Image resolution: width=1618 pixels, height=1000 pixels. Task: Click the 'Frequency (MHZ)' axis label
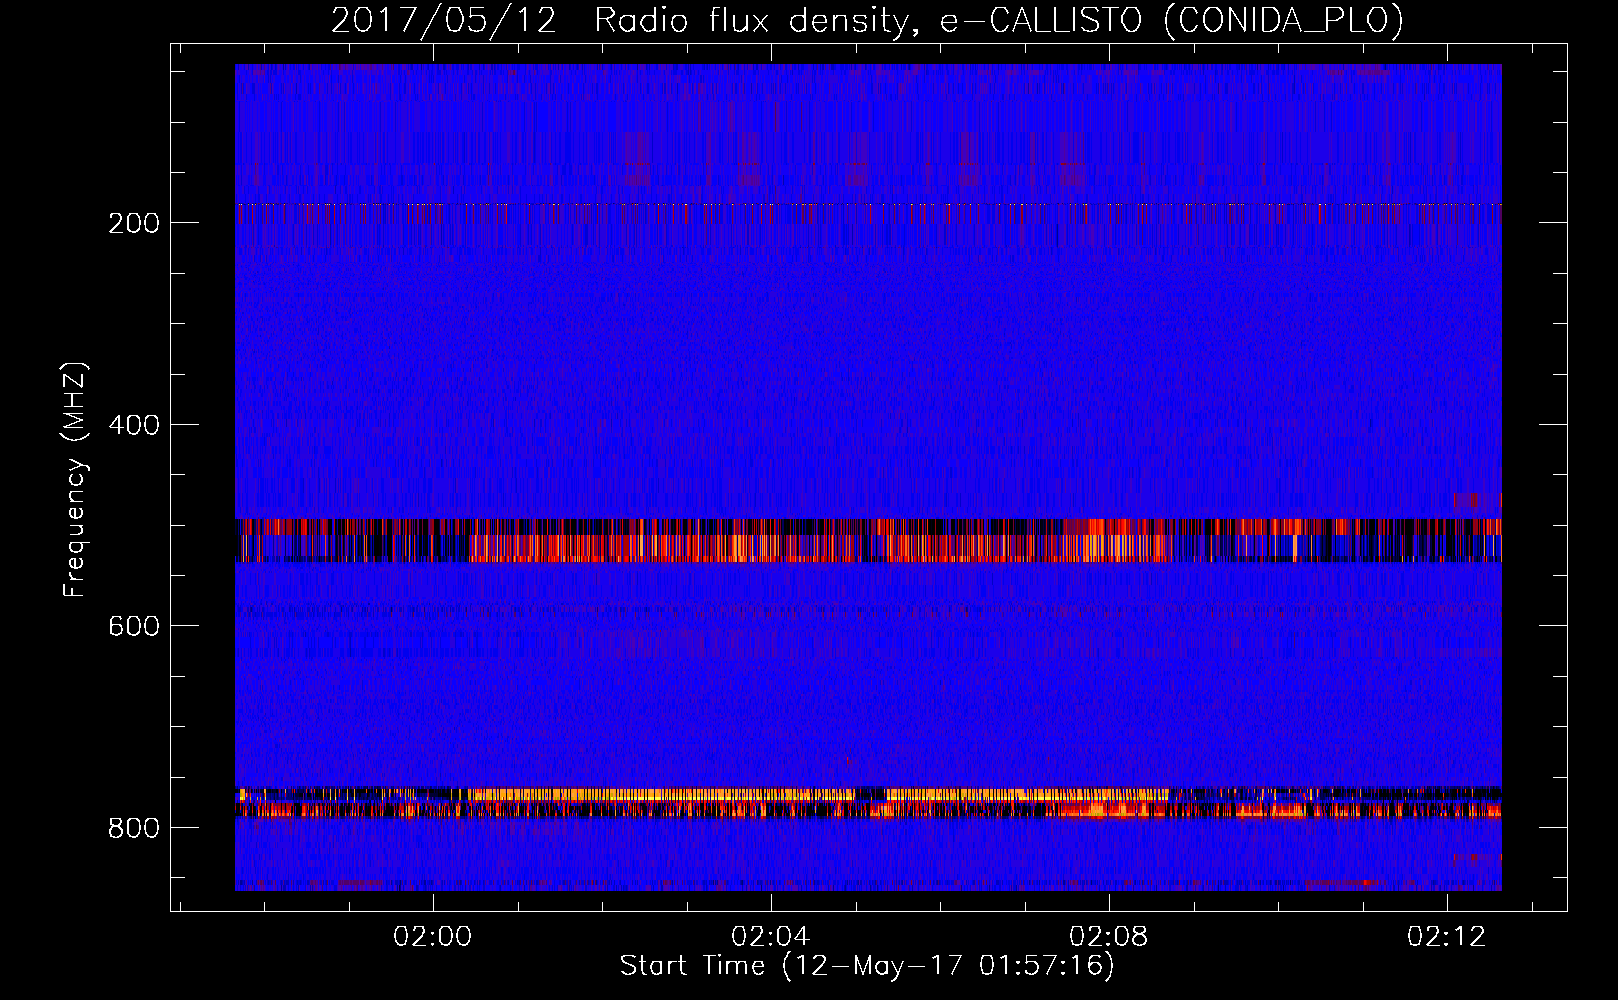click(75, 479)
